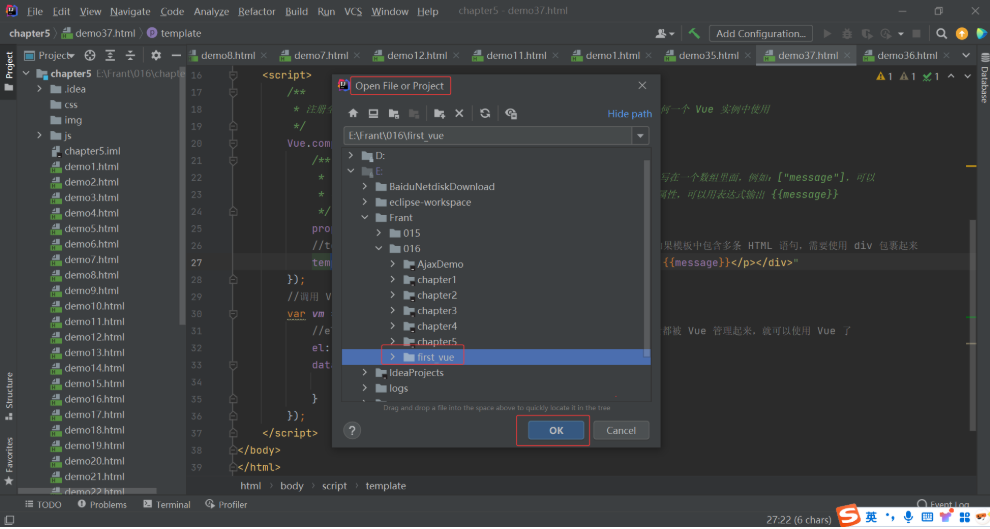Click Expand All in Project panel
The width and height of the screenshot is (990, 529).
tap(110, 56)
